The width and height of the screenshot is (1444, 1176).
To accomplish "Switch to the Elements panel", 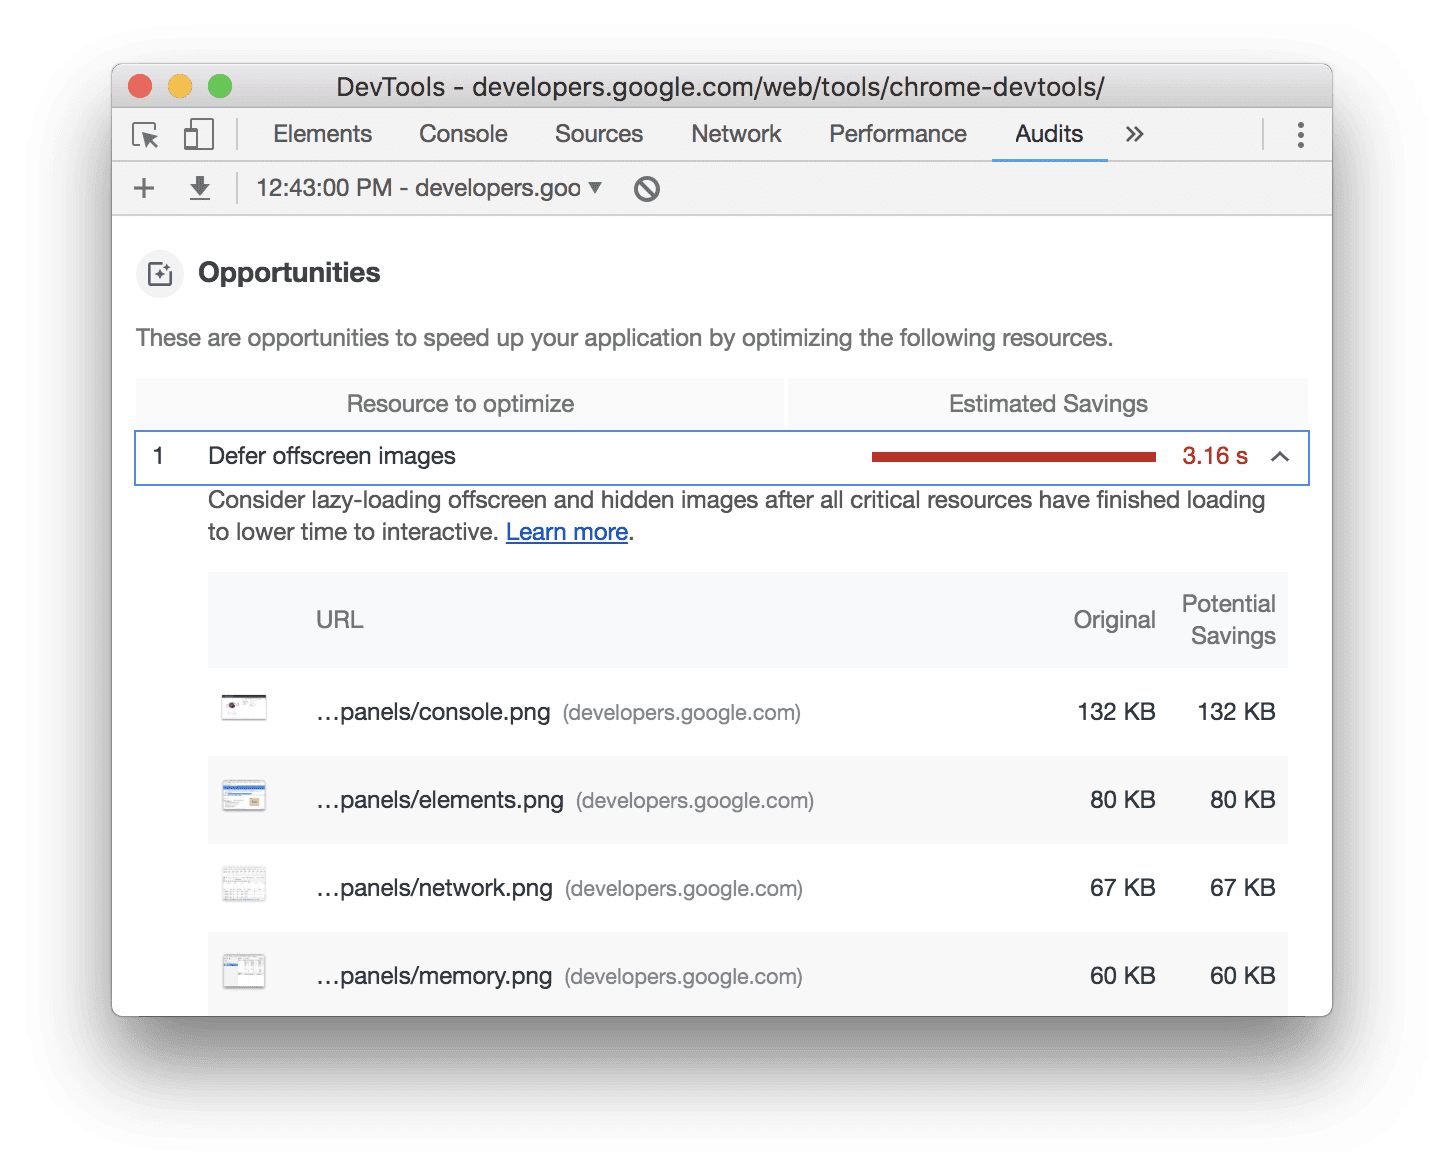I will tap(321, 134).
